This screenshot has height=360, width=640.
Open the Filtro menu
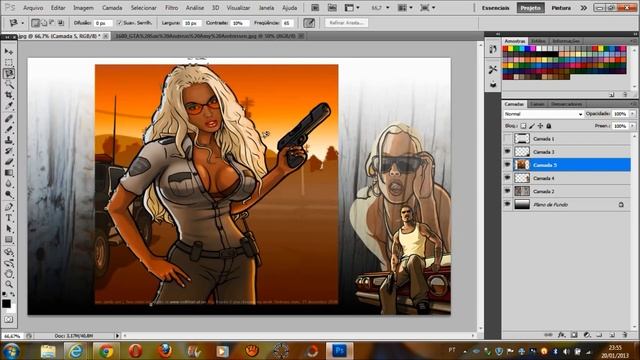pyautogui.click(x=171, y=8)
